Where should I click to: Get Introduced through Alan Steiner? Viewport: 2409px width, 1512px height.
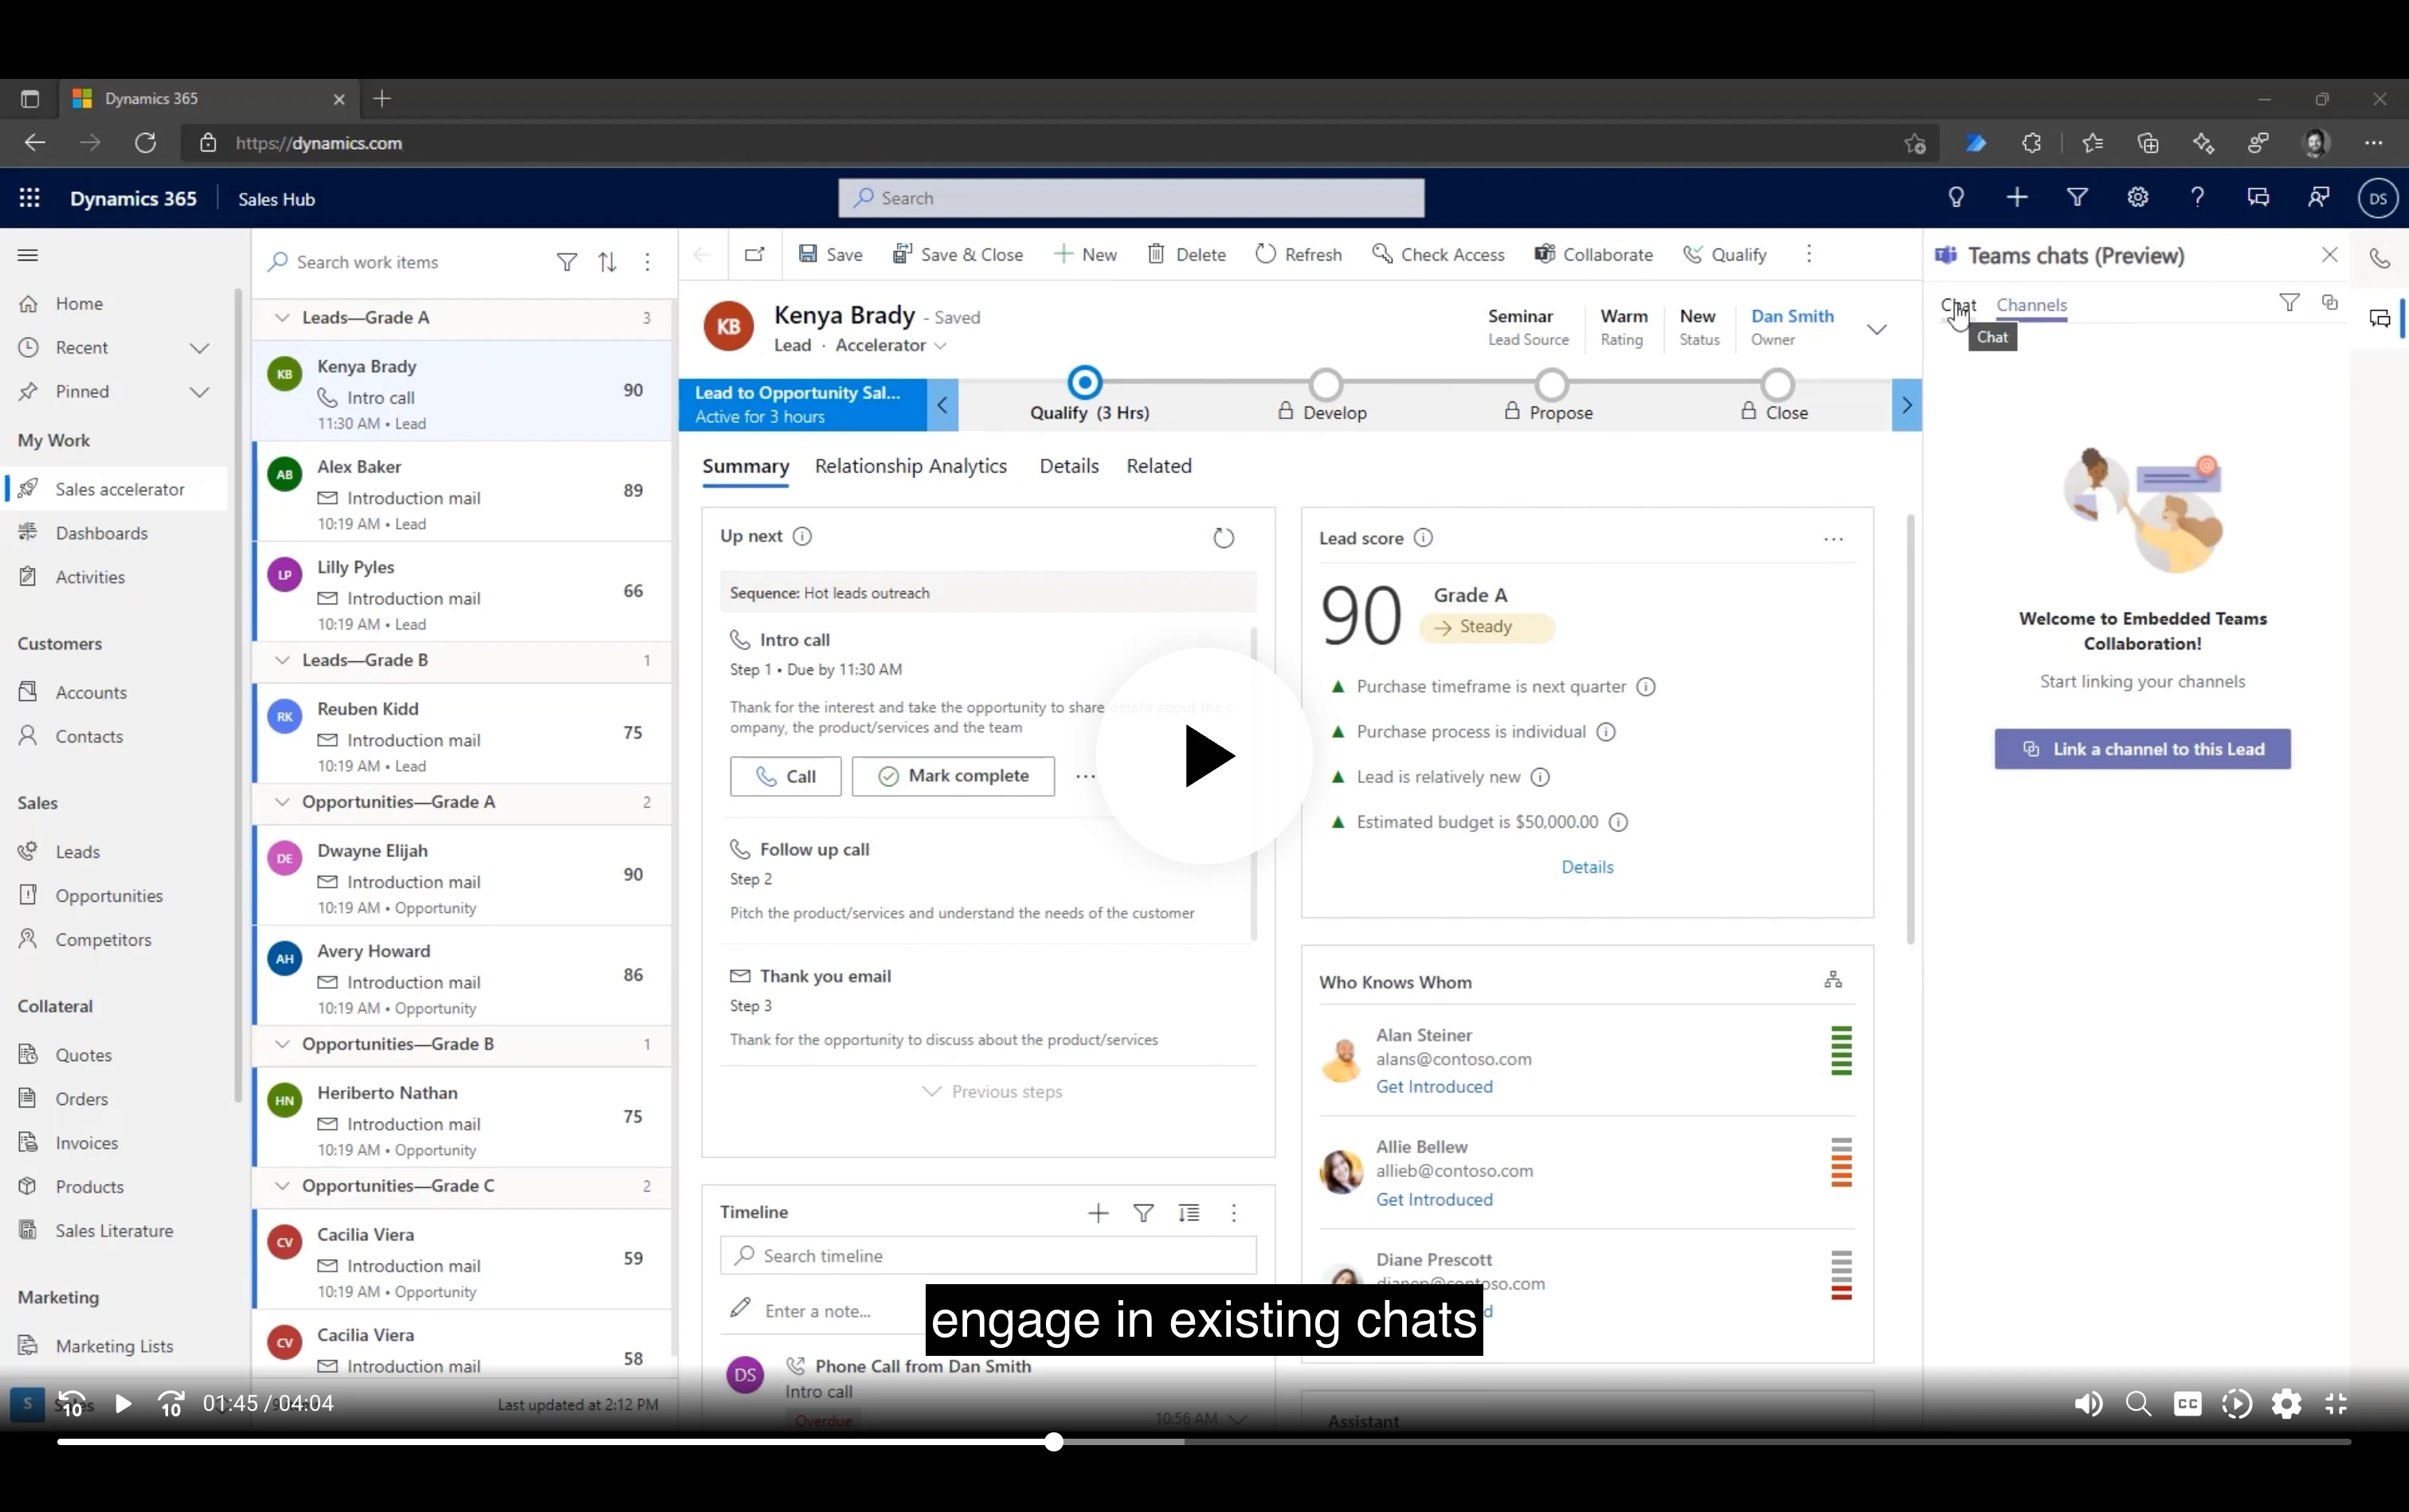[1434, 1087]
